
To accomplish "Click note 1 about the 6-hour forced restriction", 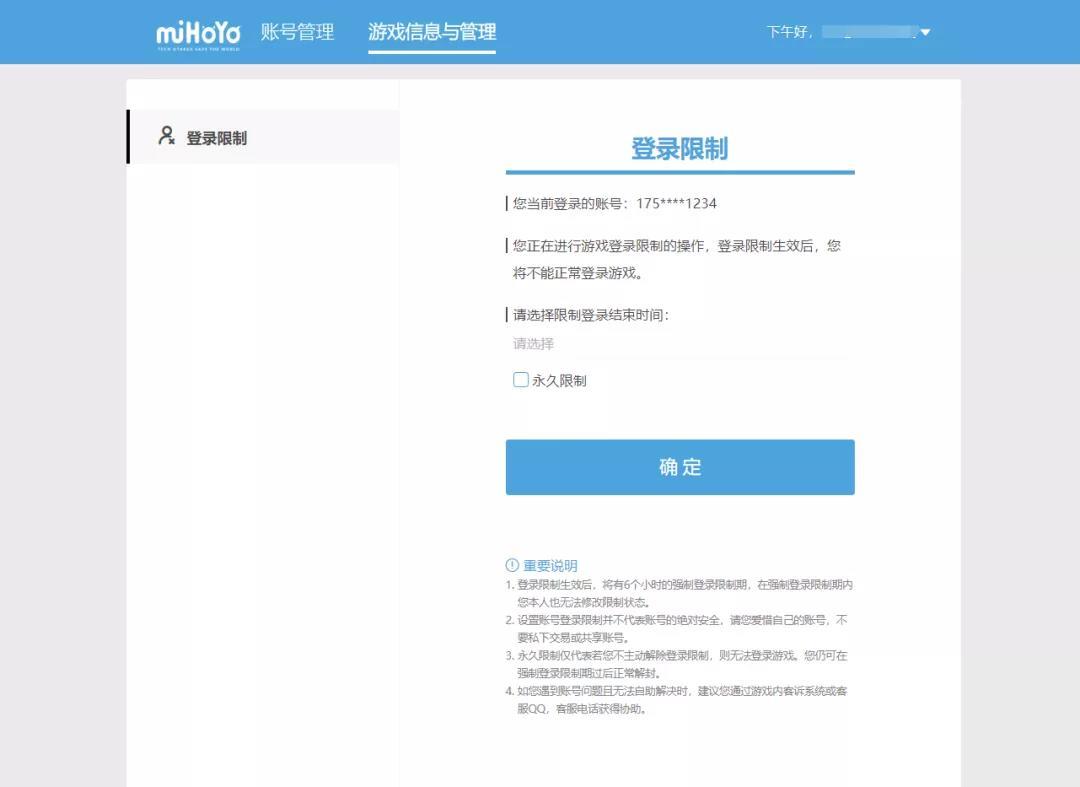I will point(679,593).
